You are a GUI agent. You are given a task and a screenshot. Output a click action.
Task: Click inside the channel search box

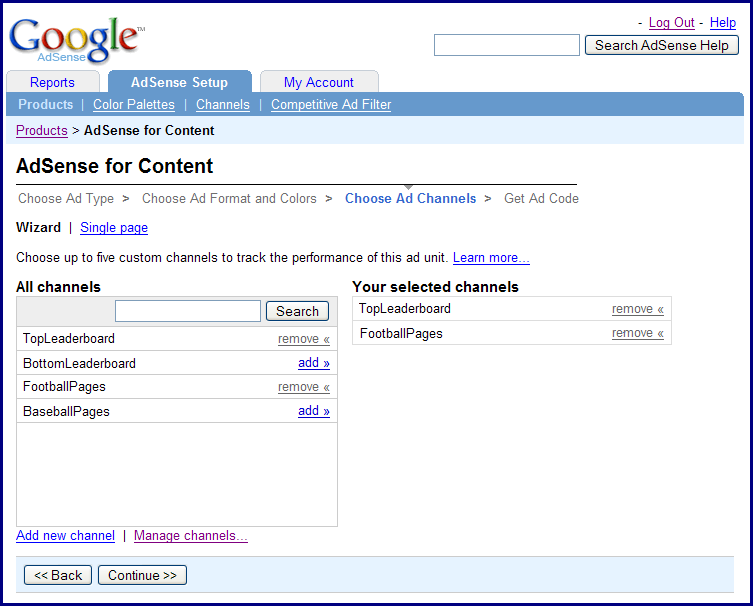coord(187,311)
